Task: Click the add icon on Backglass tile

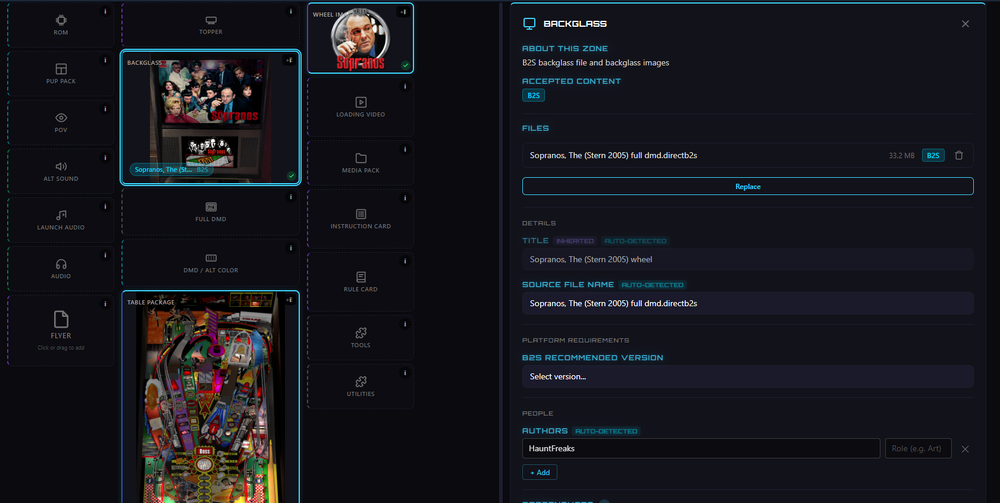Action: pyautogui.click(x=290, y=61)
